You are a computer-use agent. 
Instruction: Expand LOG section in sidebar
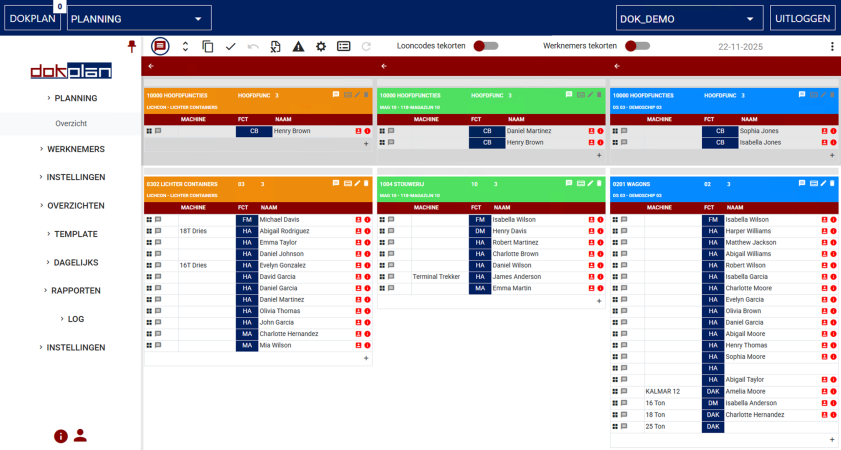71,319
